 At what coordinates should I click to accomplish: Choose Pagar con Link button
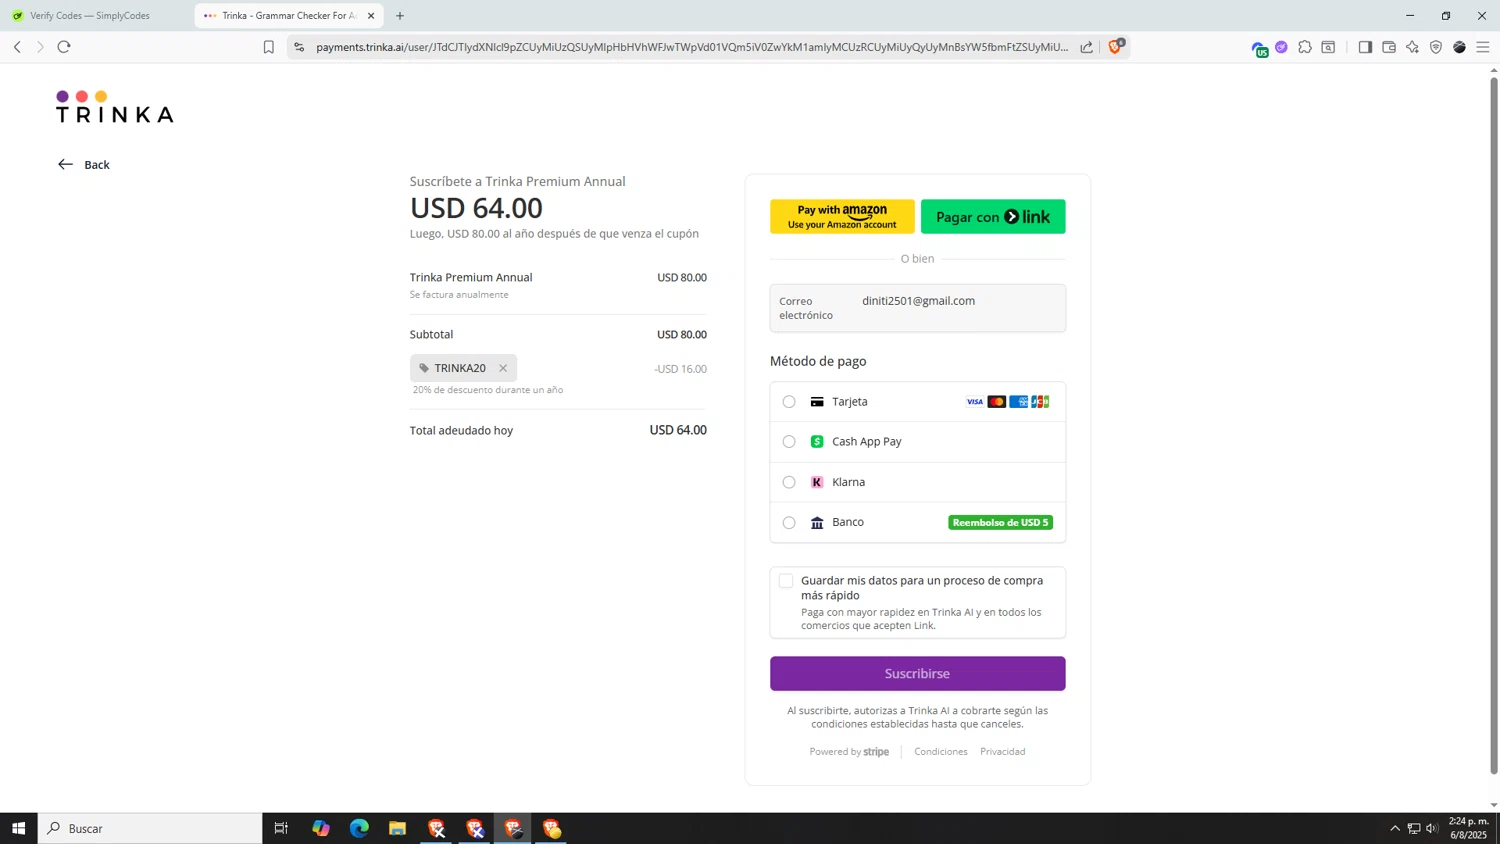point(993,217)
